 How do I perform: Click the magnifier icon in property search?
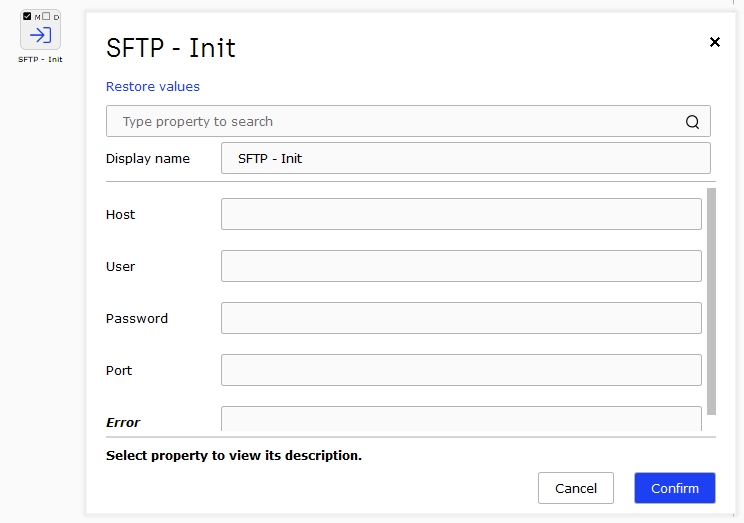point(692,122)
